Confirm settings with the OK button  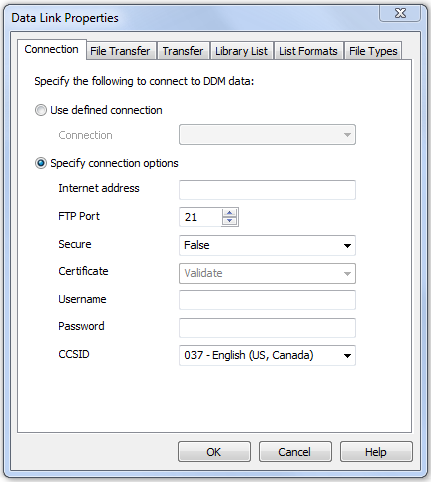pos(214,452)
